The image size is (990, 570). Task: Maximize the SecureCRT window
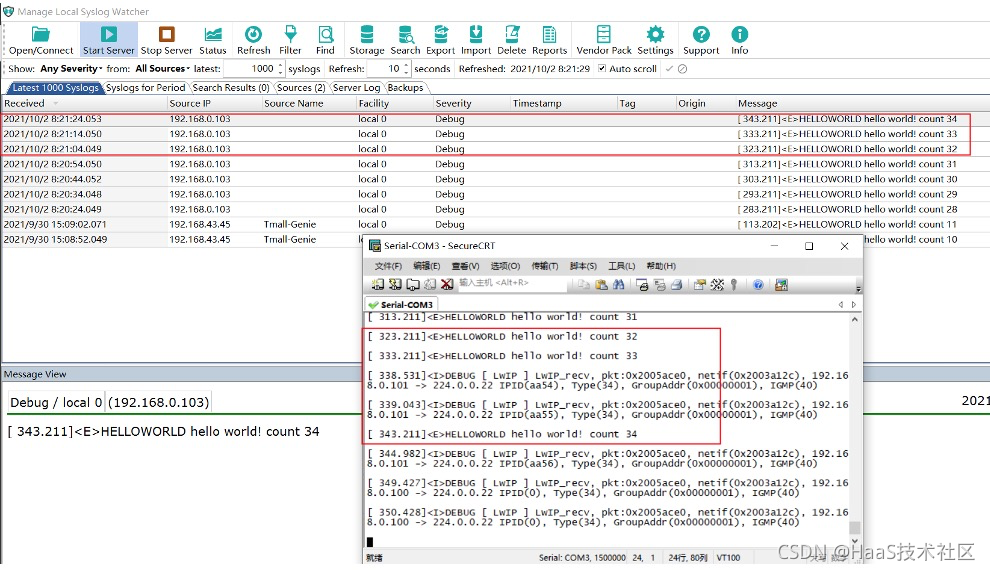click(x=809, y=246)
